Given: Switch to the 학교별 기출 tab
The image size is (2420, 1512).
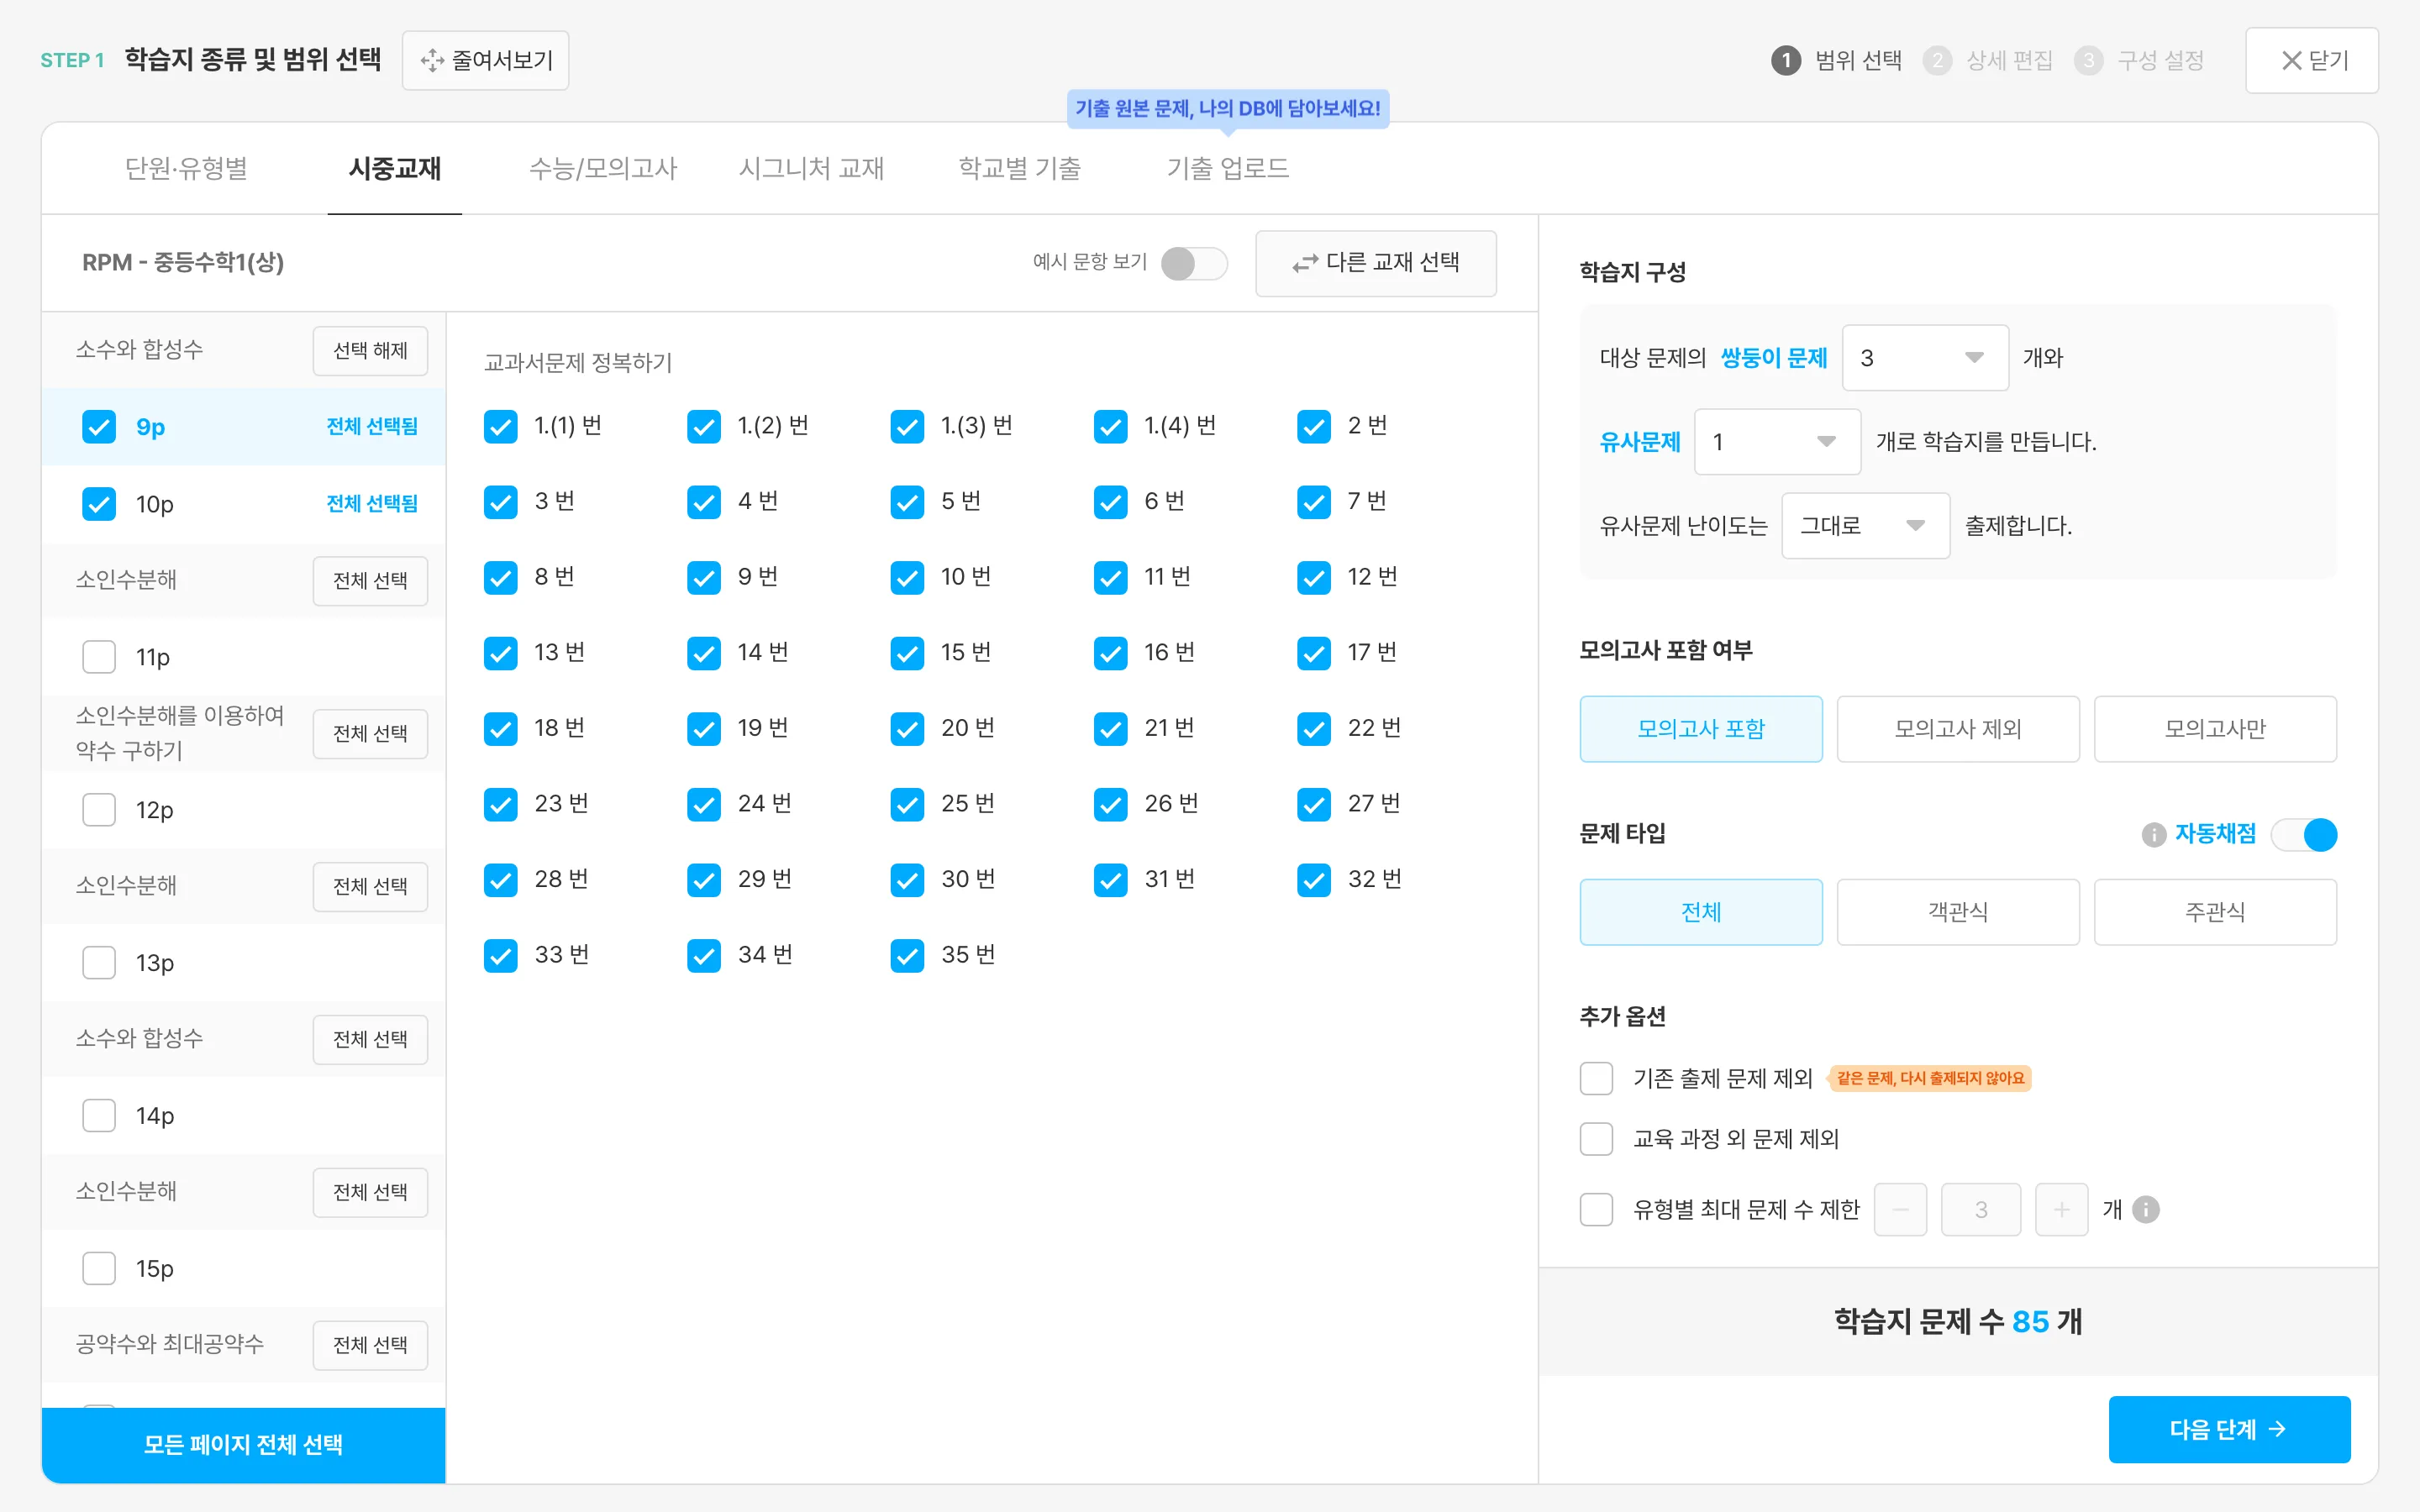Looking at the screenshot, I should tap(1019, 168).
